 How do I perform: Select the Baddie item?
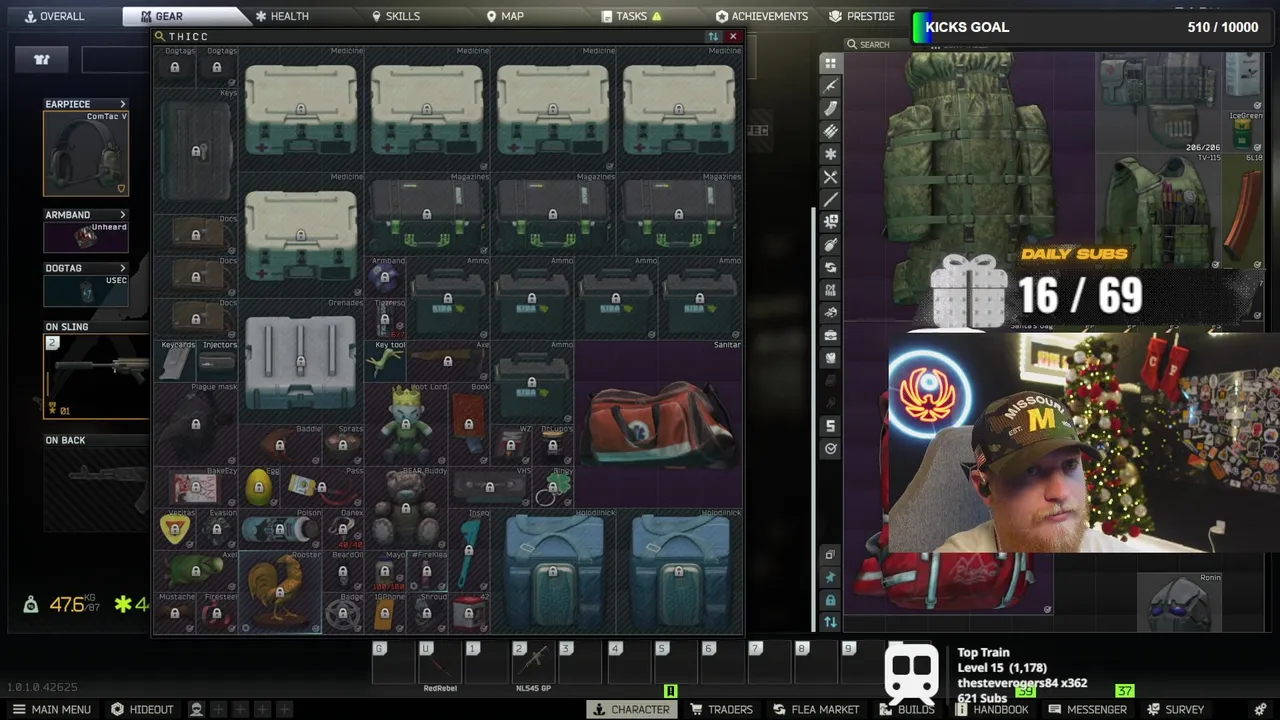[x=280, y=445]
